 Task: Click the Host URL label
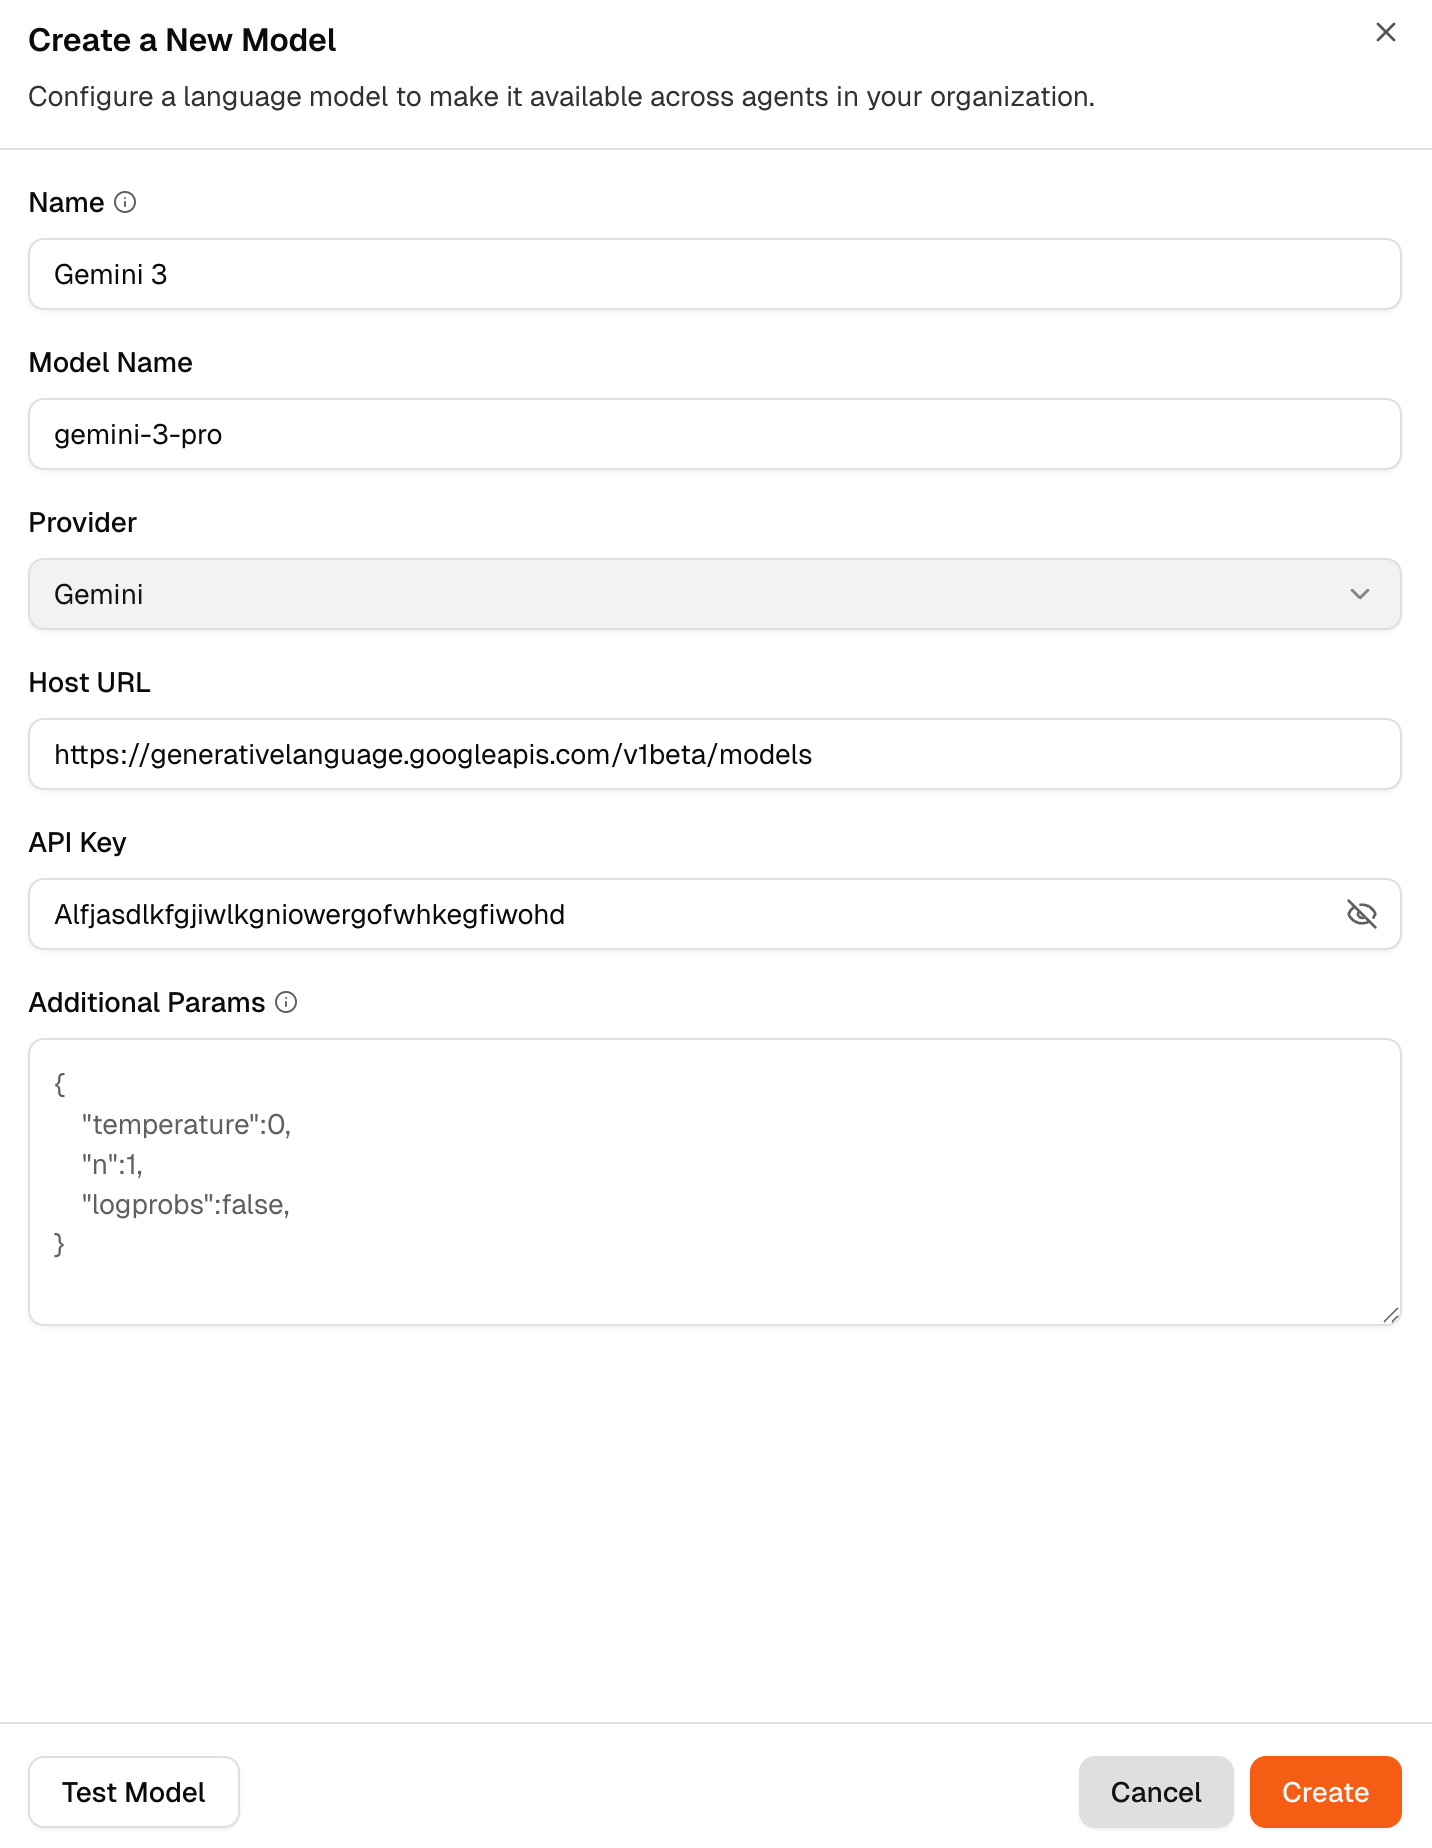pos(89,682)
